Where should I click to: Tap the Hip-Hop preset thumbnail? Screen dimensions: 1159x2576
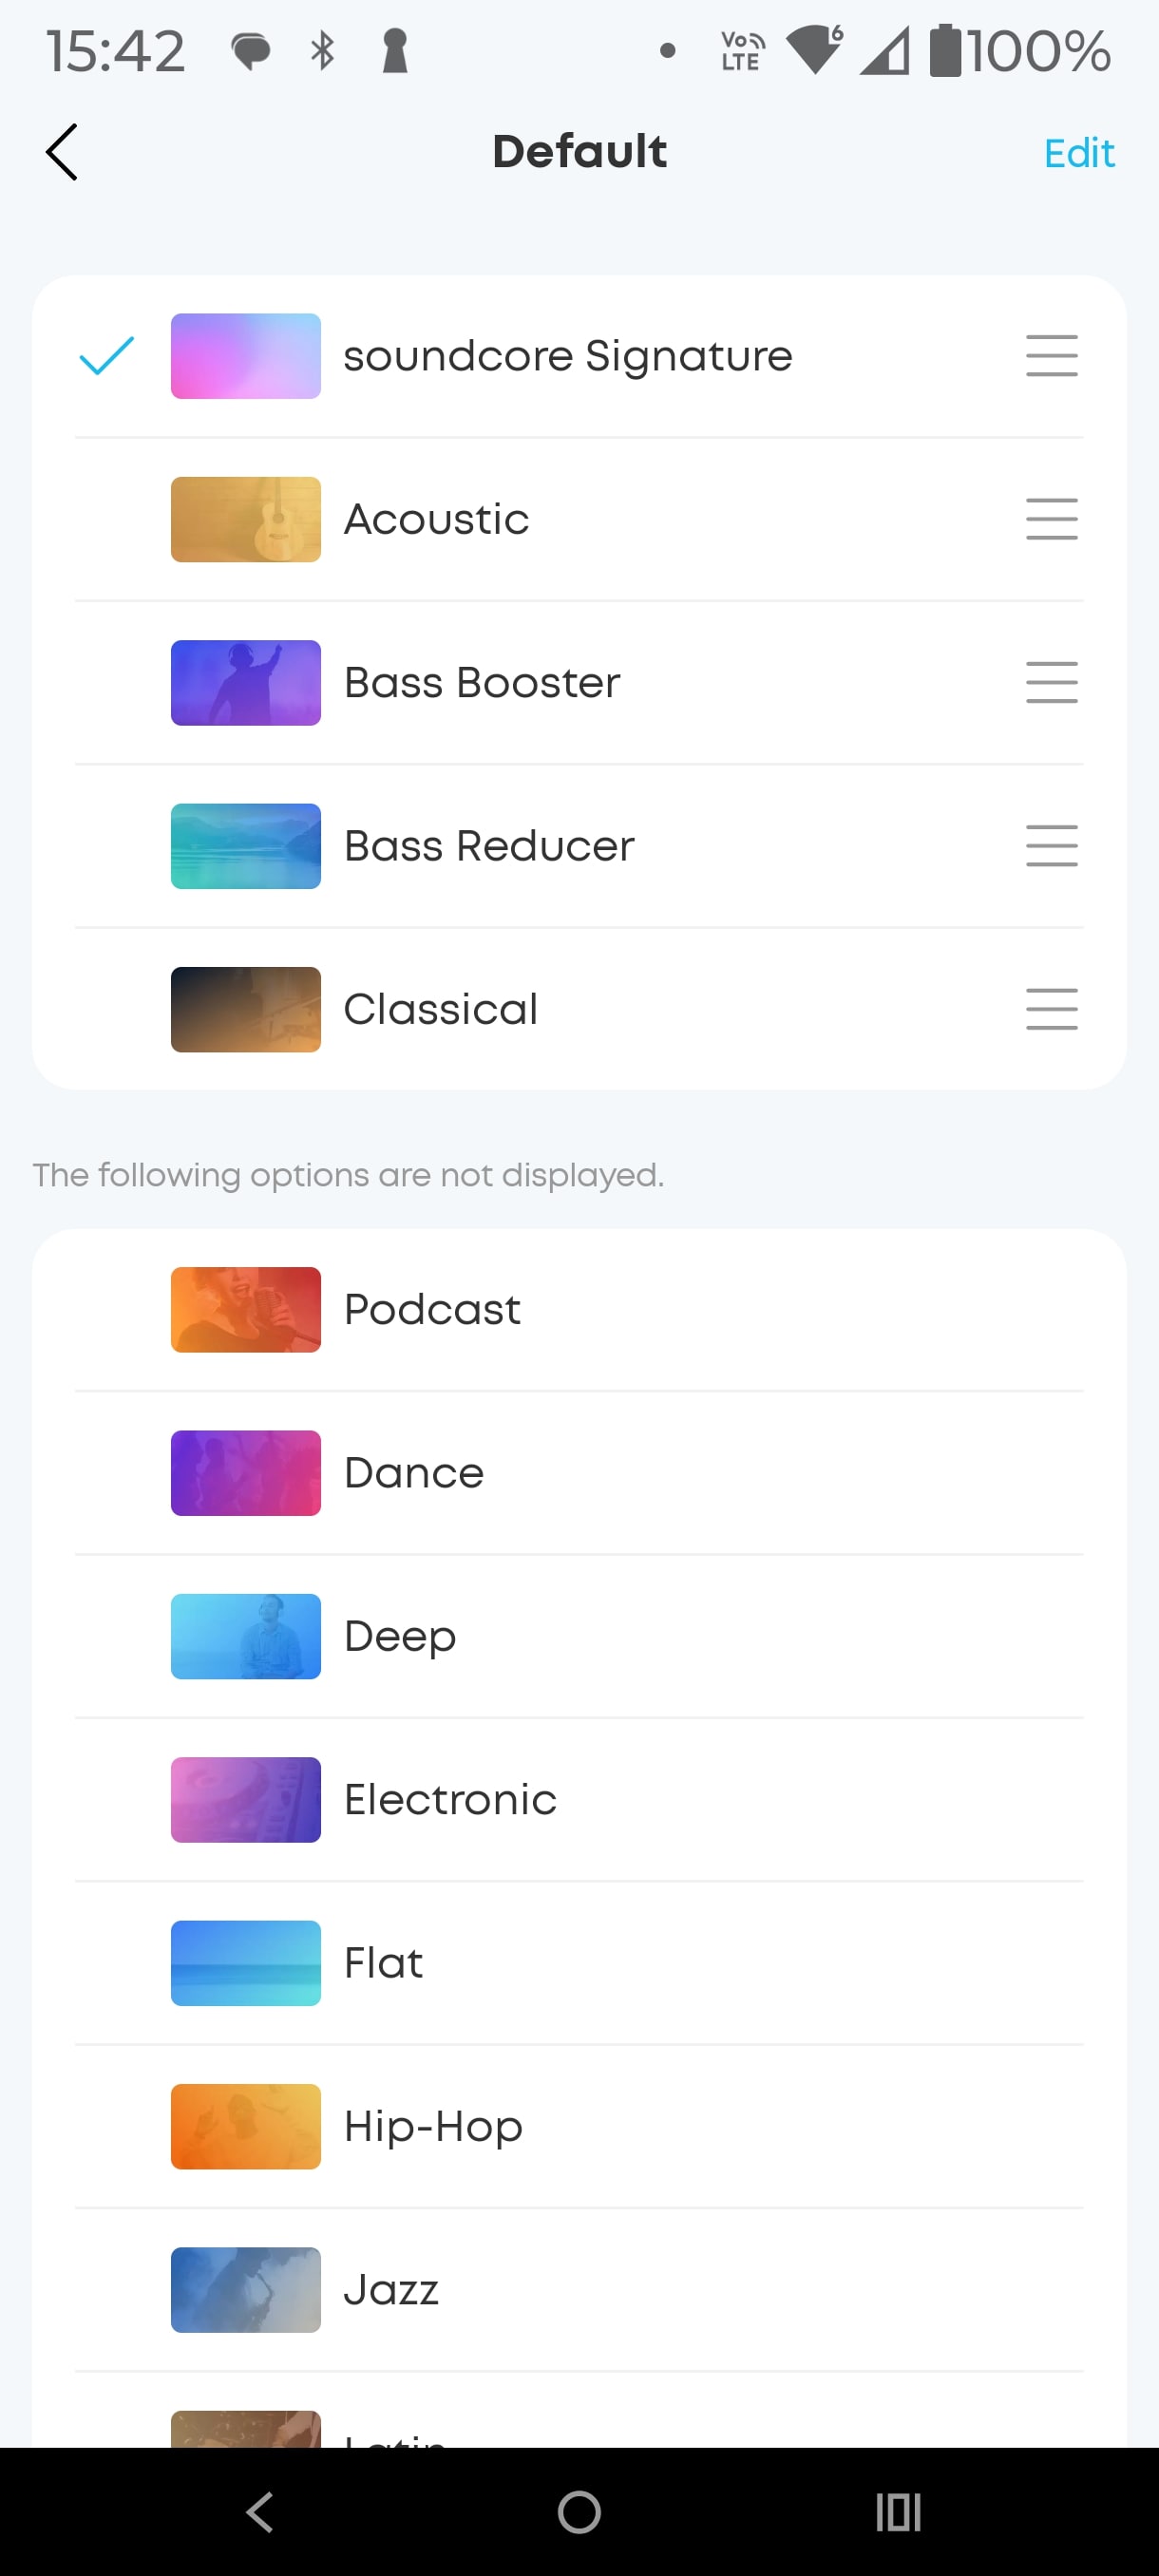click(x=246, y=2126)
